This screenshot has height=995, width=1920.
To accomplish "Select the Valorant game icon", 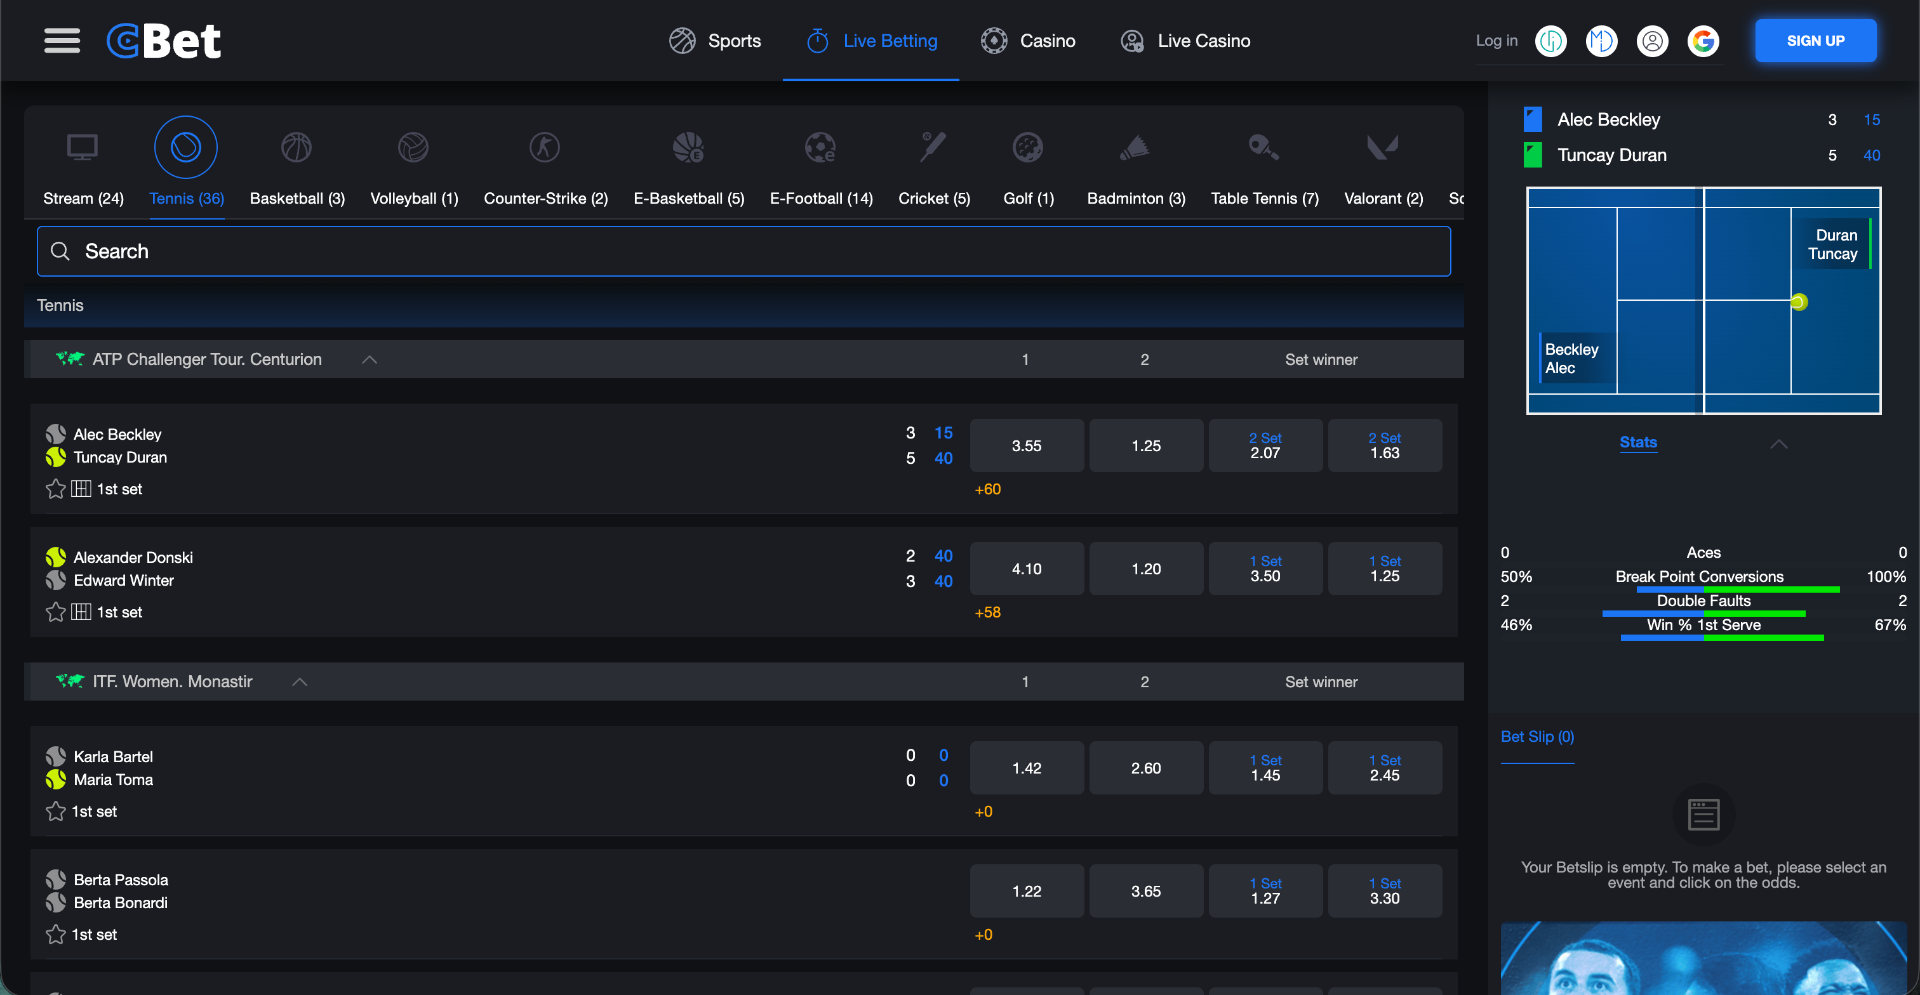I will pyautogui.click(x=1383, y=147).
